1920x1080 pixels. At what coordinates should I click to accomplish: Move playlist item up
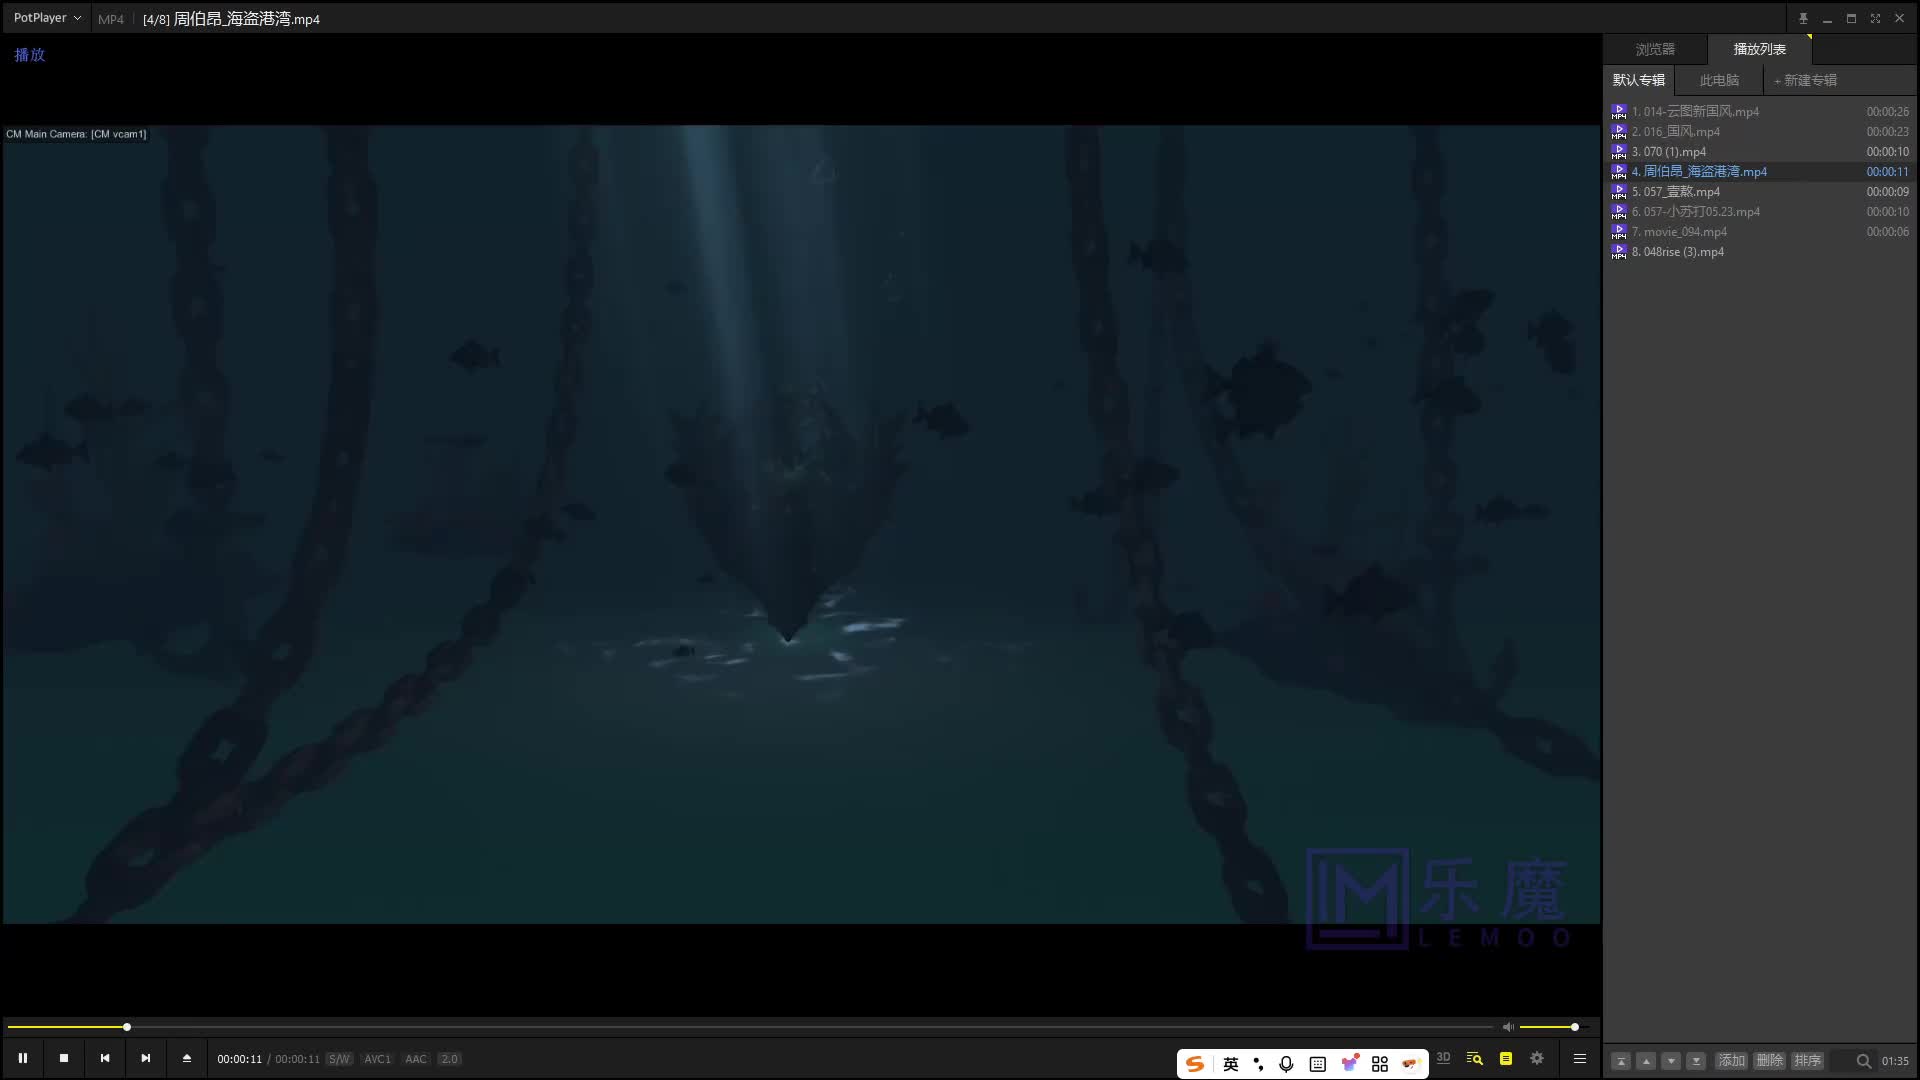1646,1061
